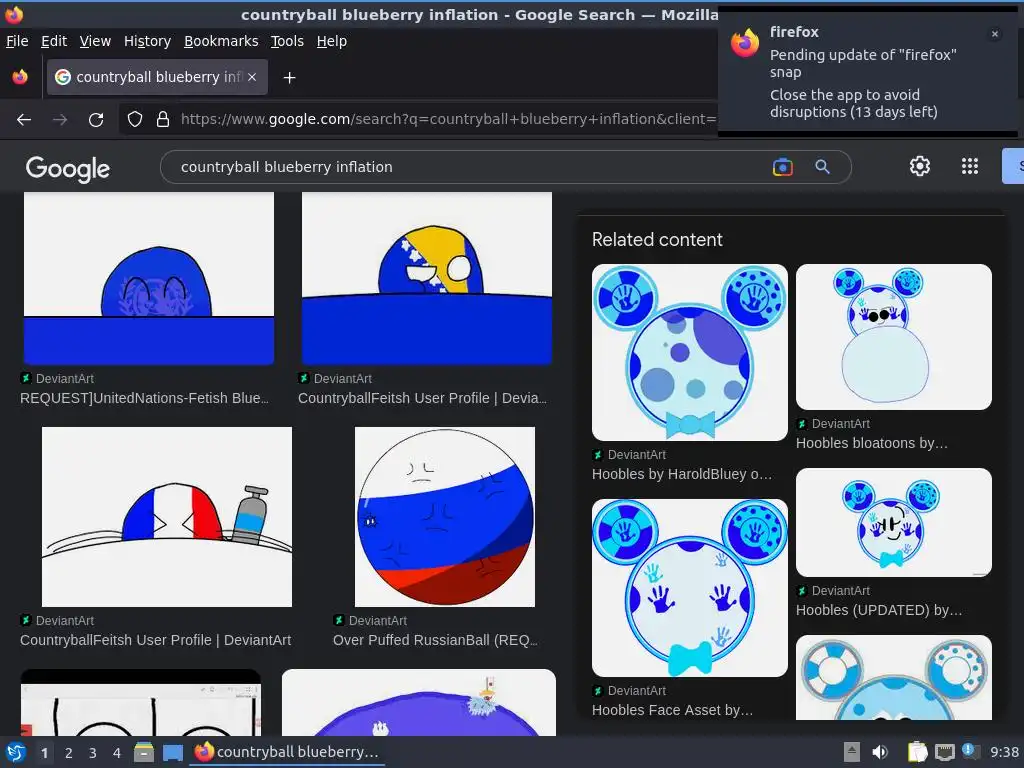Open the clipboard tray icon

coord(917,752)
